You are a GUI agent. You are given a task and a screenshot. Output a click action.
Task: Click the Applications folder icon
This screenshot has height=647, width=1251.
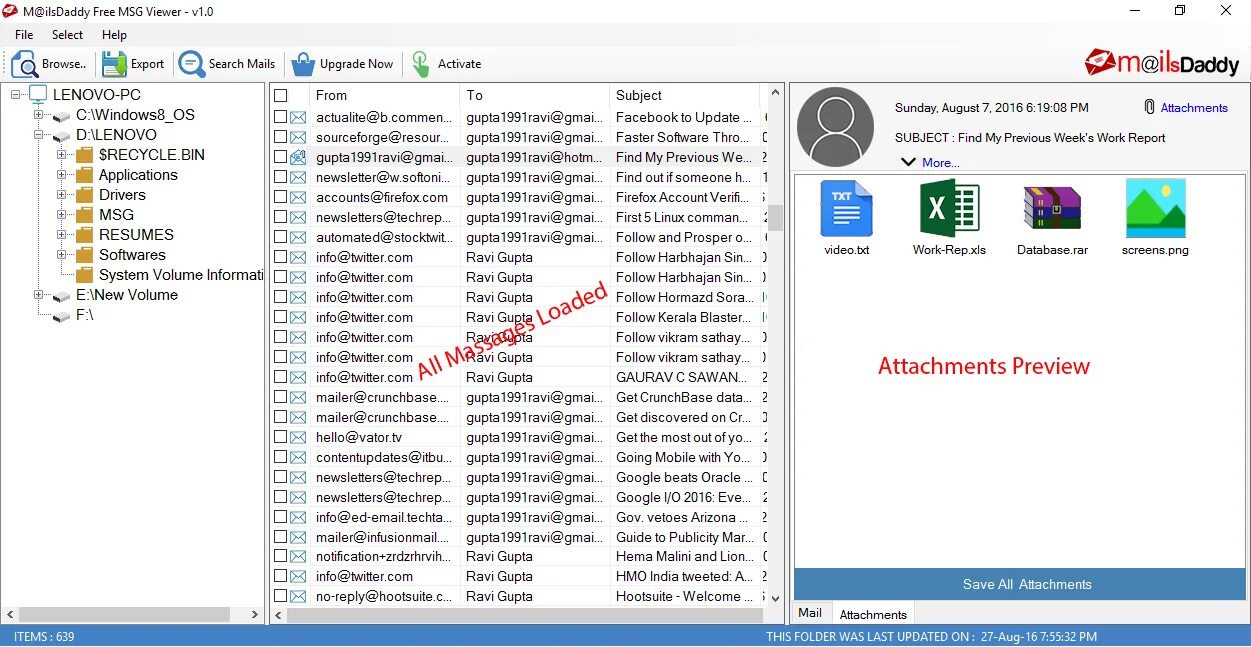point(84,175)
